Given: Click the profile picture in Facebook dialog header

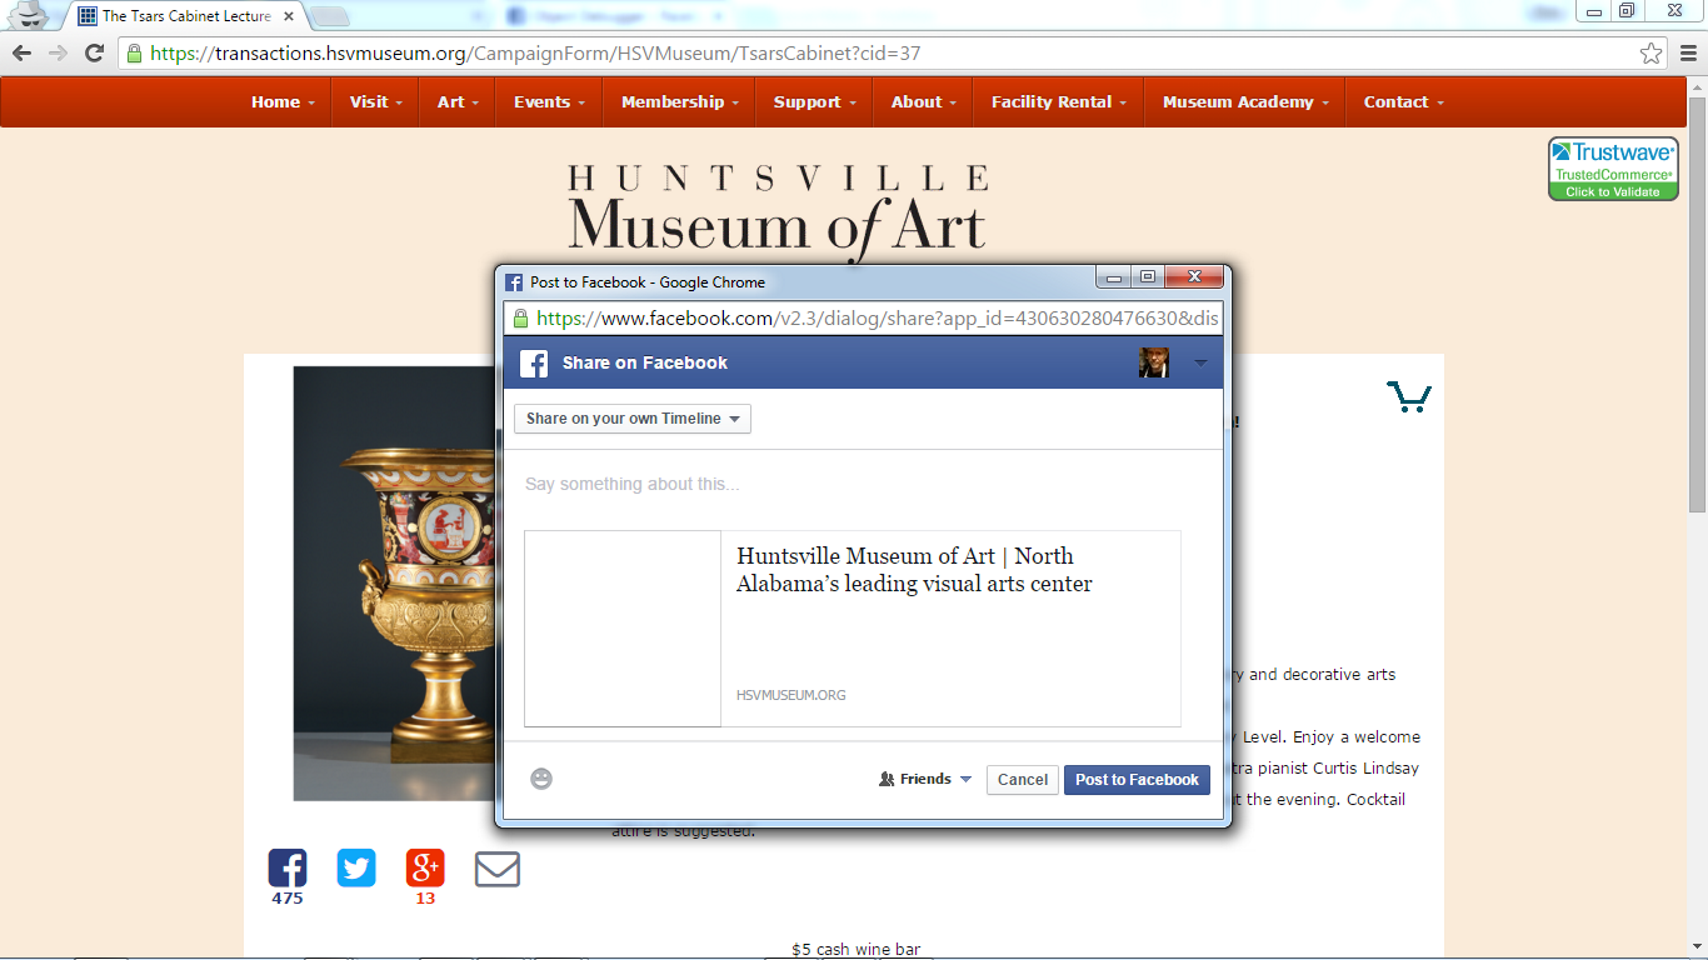Looking at the screenshot, I should point(1154,362).
